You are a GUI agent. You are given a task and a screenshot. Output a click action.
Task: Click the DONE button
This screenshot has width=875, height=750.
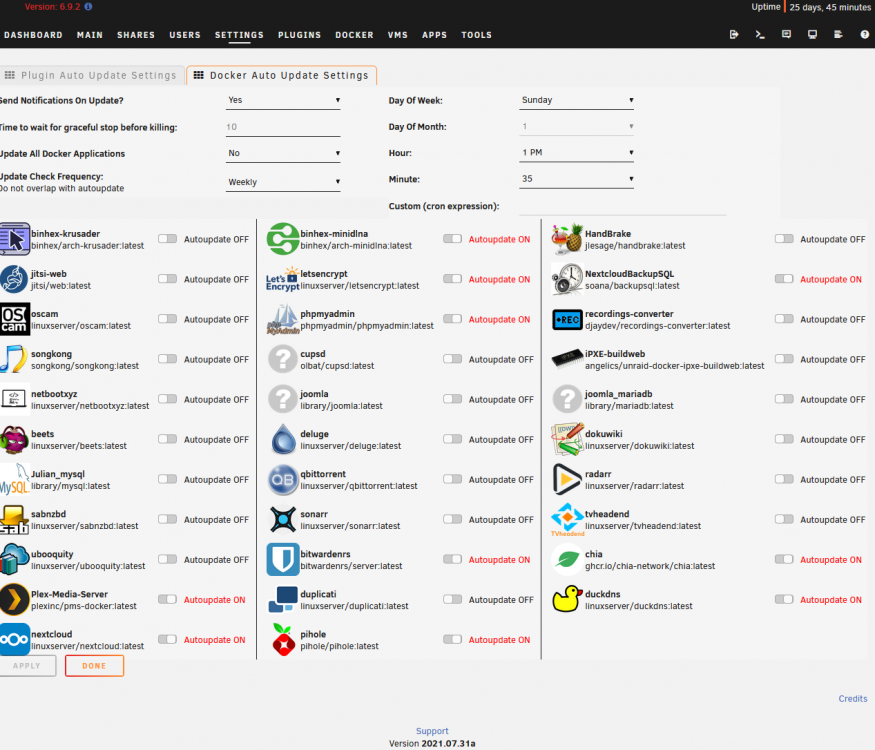94,666
